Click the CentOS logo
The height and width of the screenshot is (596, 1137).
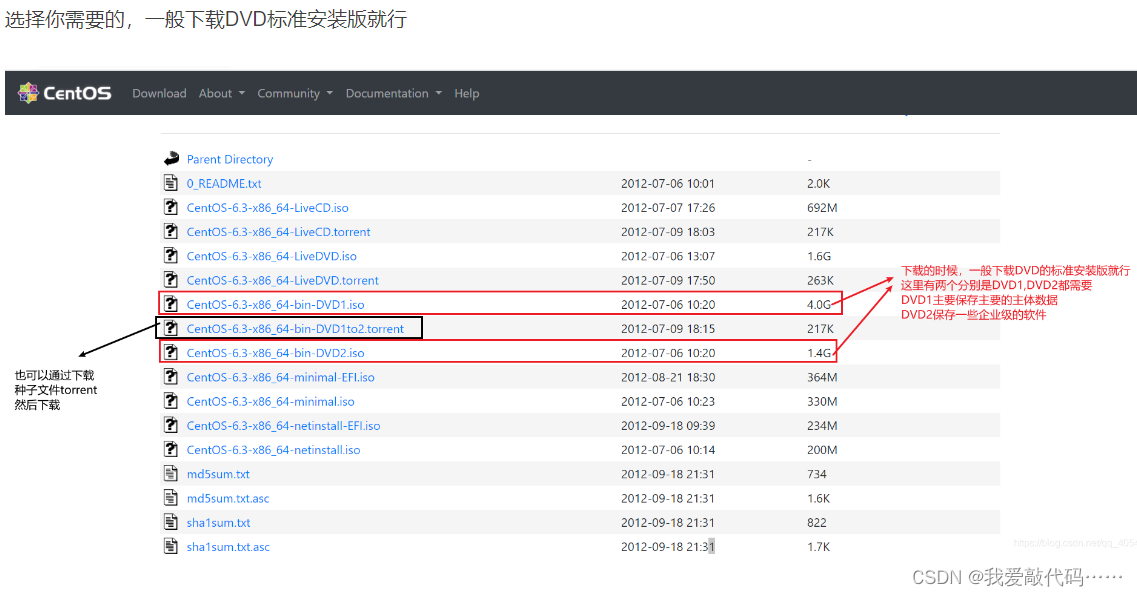click(x=65, y=93)
